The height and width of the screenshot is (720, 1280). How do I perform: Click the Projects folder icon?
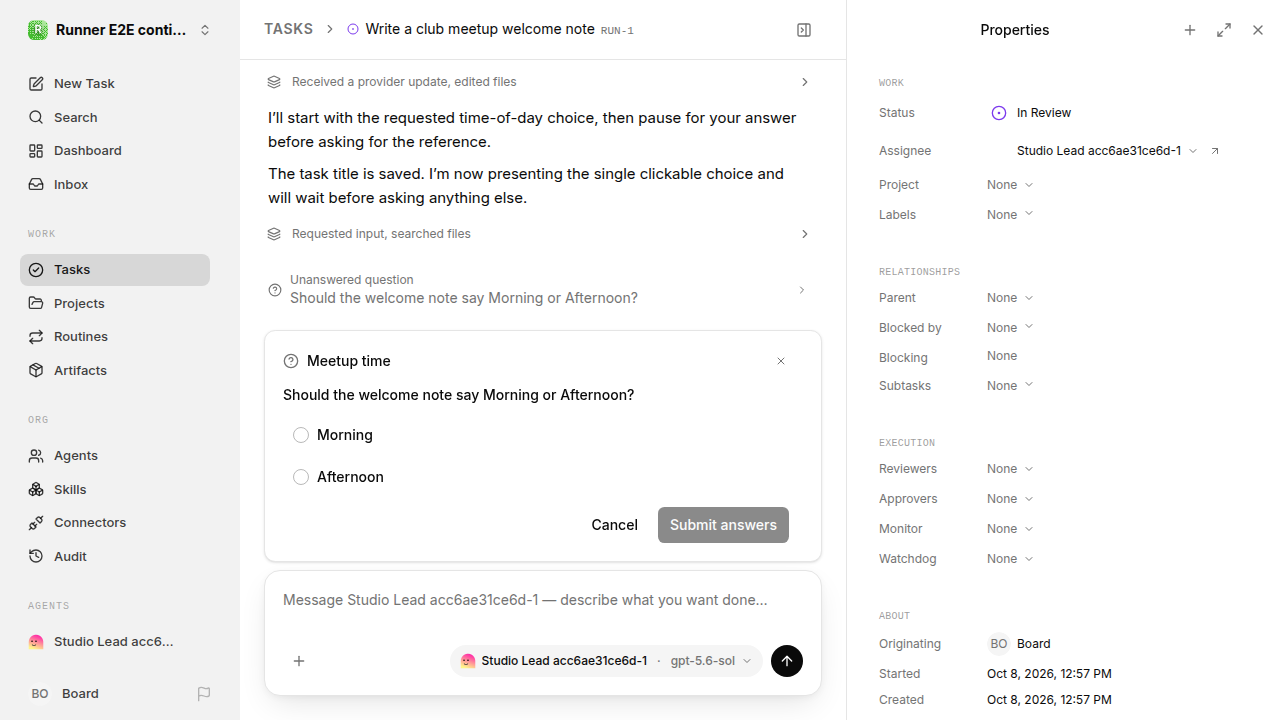[x=36, y=303]
